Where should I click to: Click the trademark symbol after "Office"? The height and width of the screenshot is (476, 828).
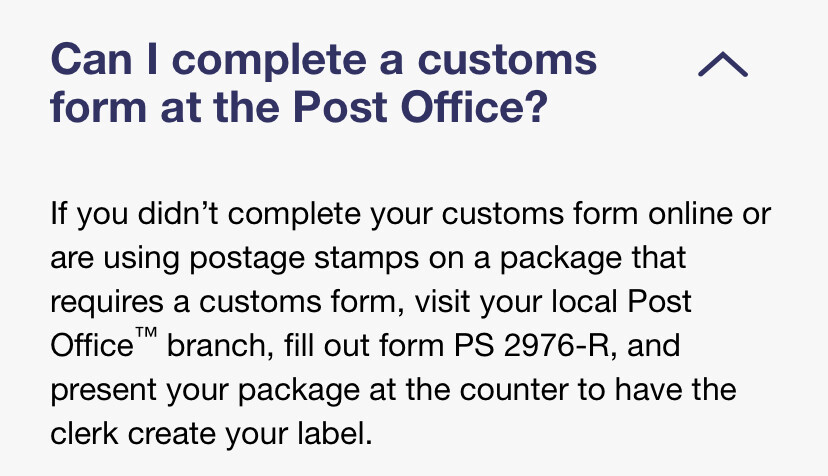pos(148,338)
